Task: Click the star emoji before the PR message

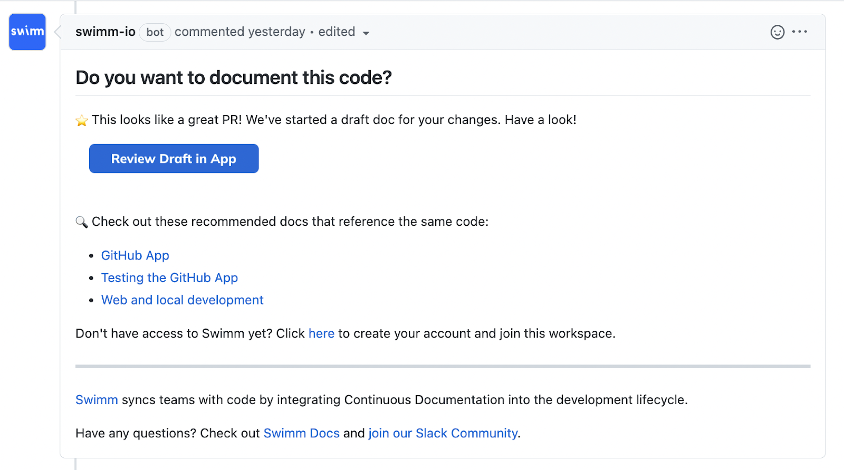Action: [x=81, y=120]
